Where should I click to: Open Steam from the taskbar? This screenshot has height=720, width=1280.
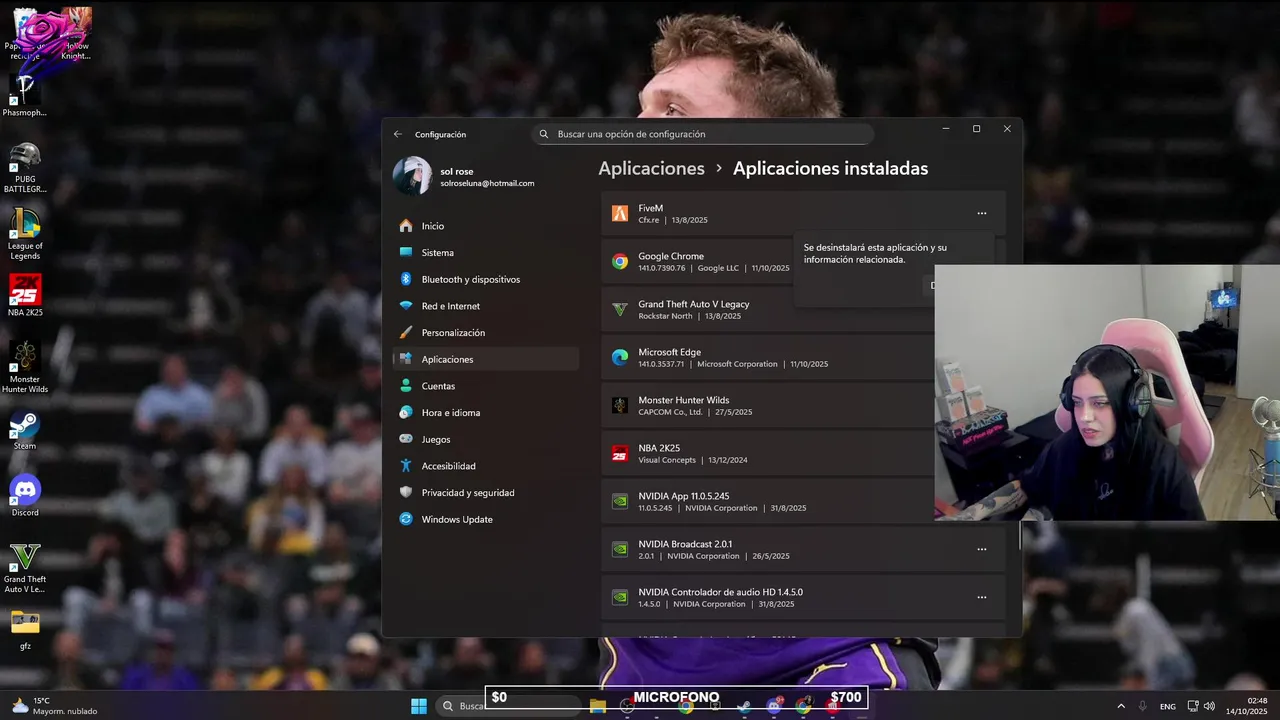[744, 706]
